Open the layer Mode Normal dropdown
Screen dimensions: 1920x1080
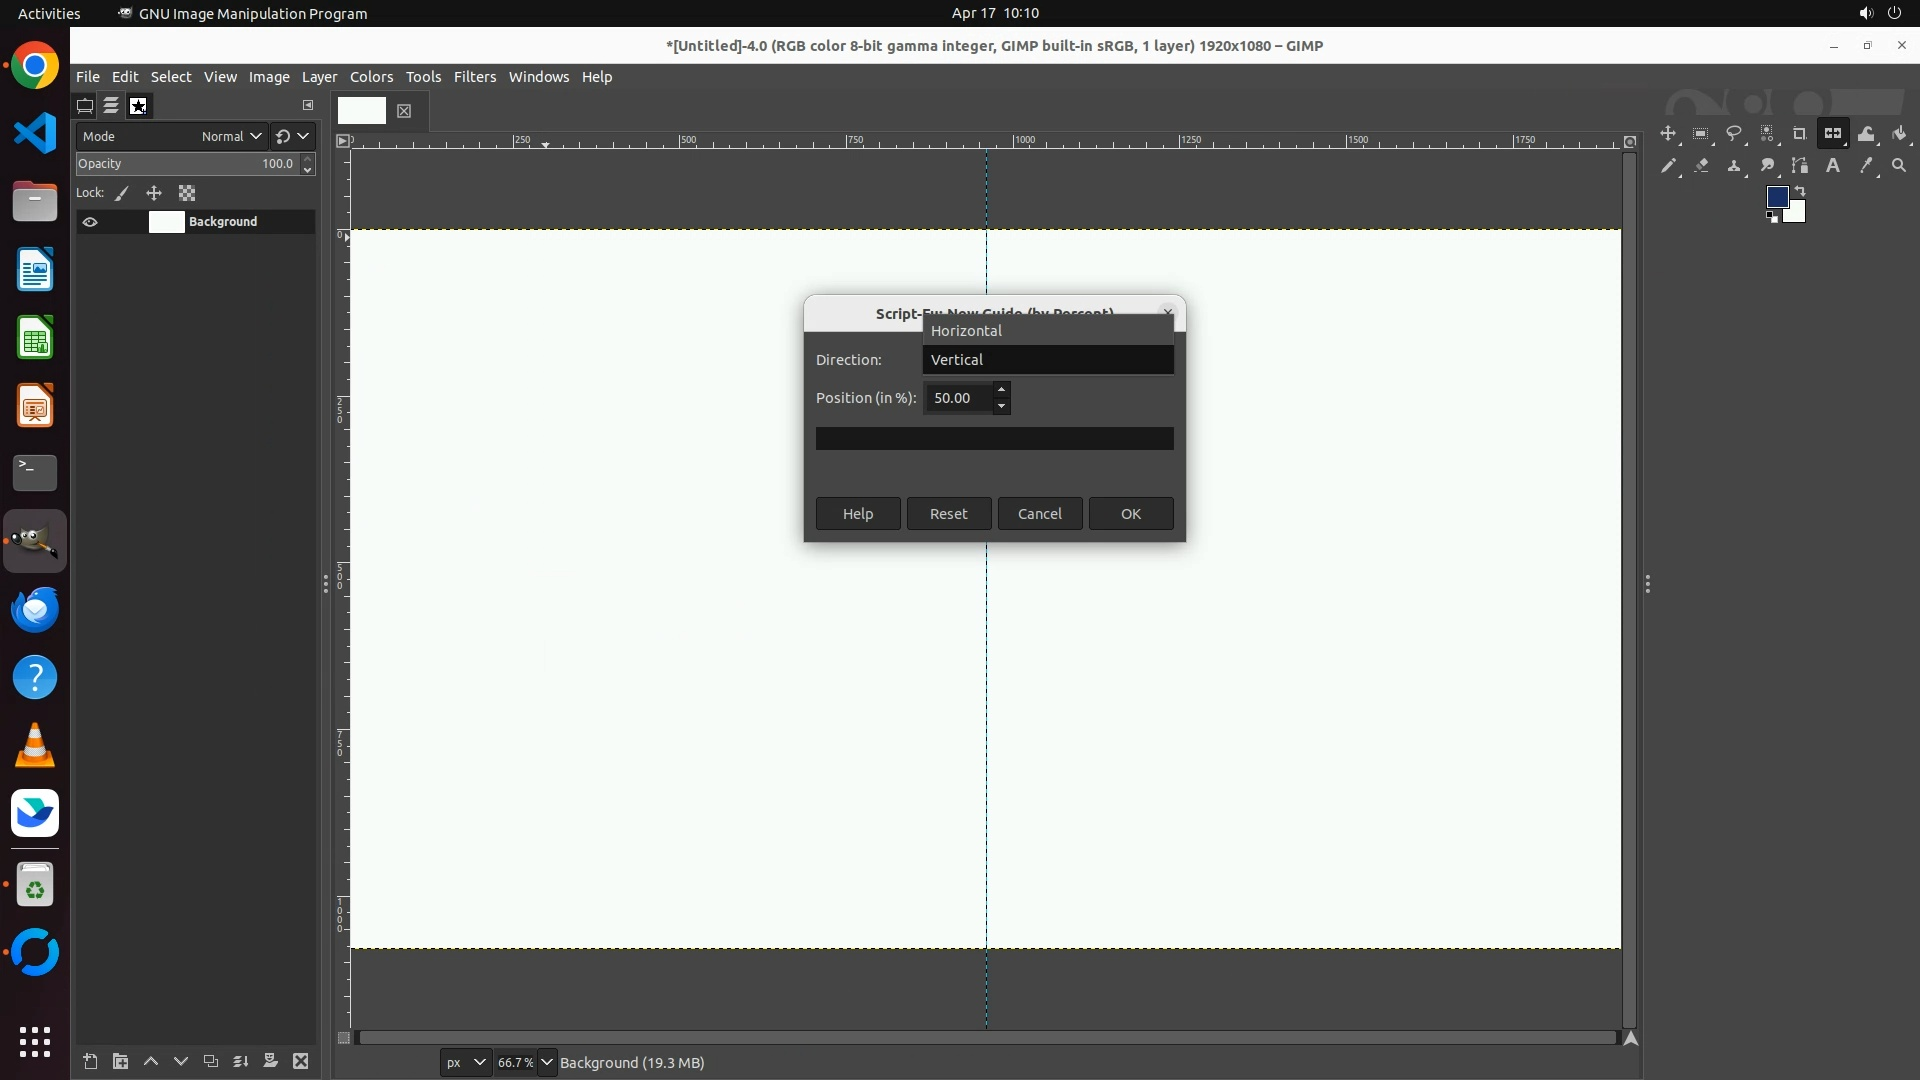pyautogui.click(x=231, y=136)
